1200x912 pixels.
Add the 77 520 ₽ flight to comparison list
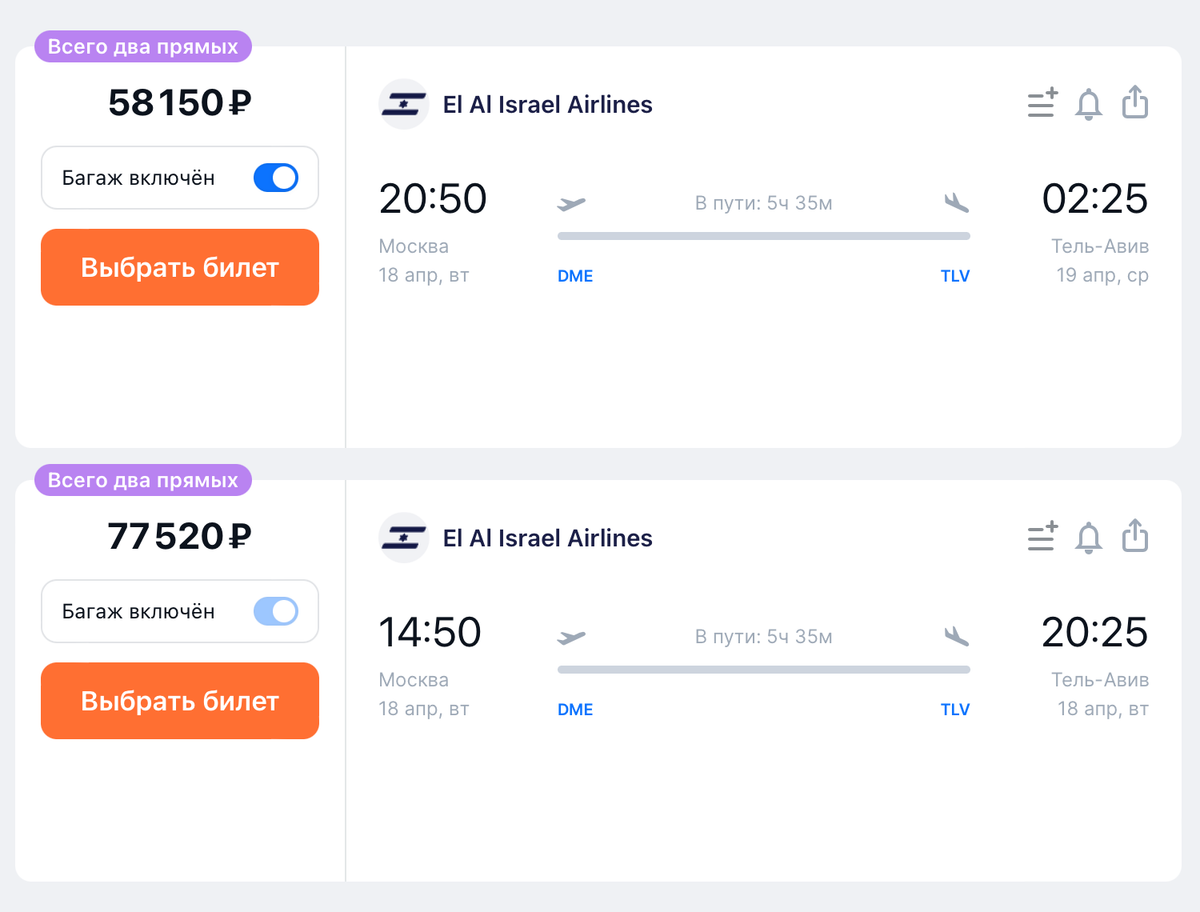pyautogui.click(x=1042, y=537)
